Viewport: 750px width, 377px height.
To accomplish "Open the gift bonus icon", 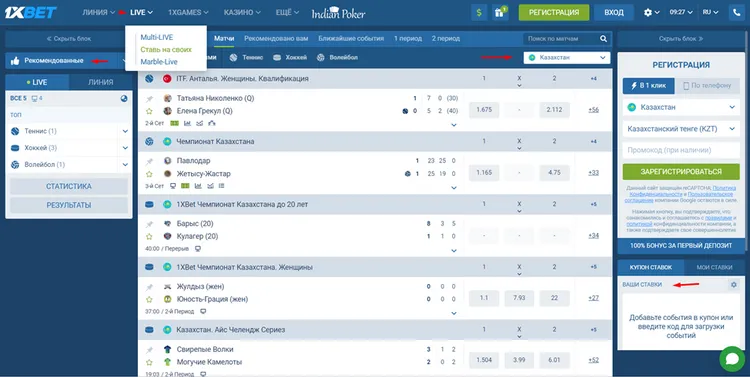I will click(500, 13).
